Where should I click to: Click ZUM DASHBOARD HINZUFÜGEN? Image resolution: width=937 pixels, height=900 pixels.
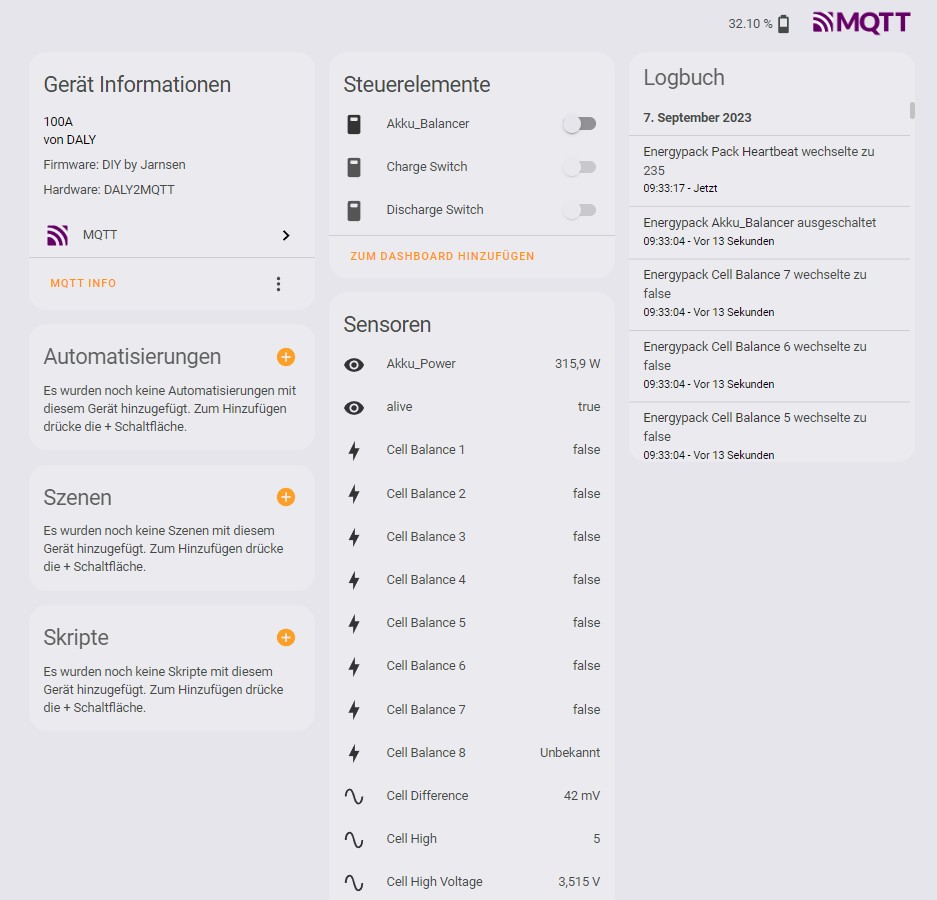coord(441,256)
